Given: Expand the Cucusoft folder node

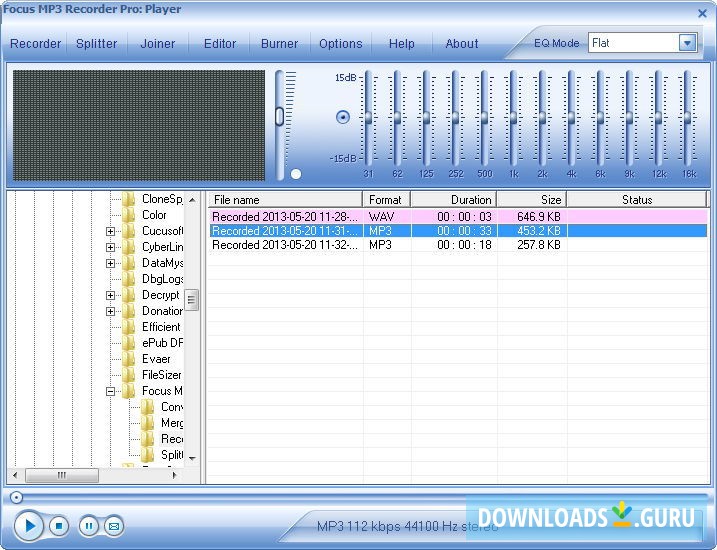Looking at the screenshot, I should coord(110,231).
